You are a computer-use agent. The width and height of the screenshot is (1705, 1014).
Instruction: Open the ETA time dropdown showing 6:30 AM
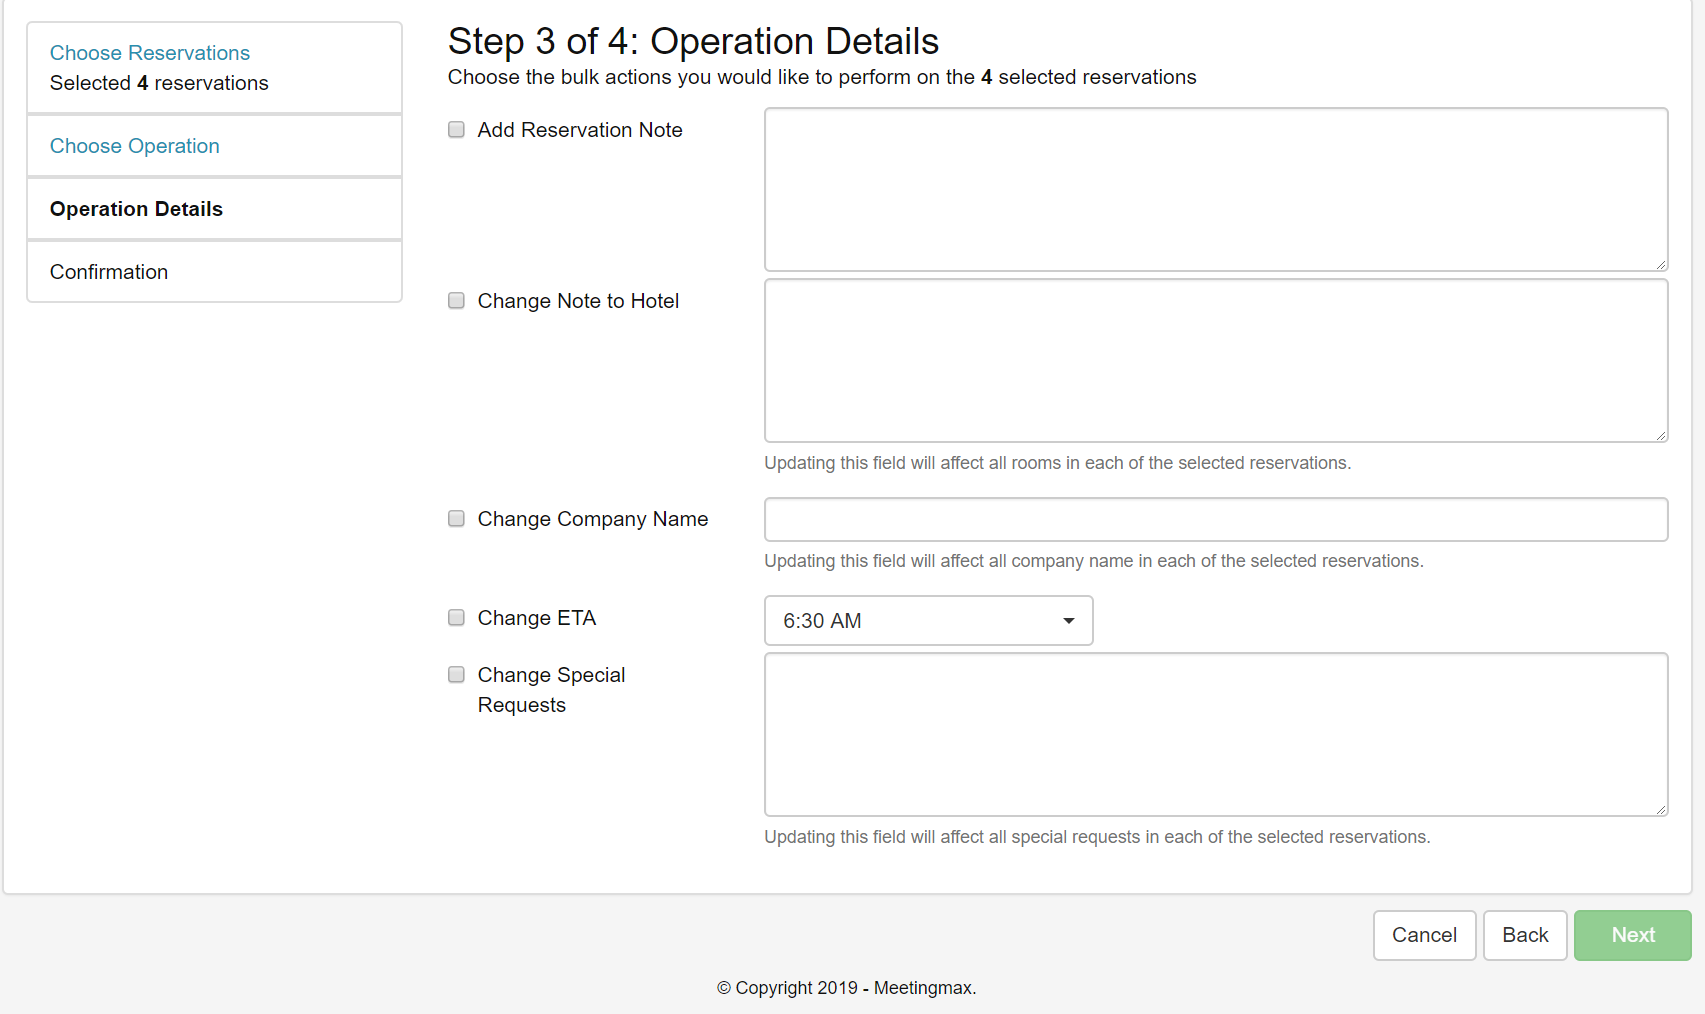click(928, 621)
